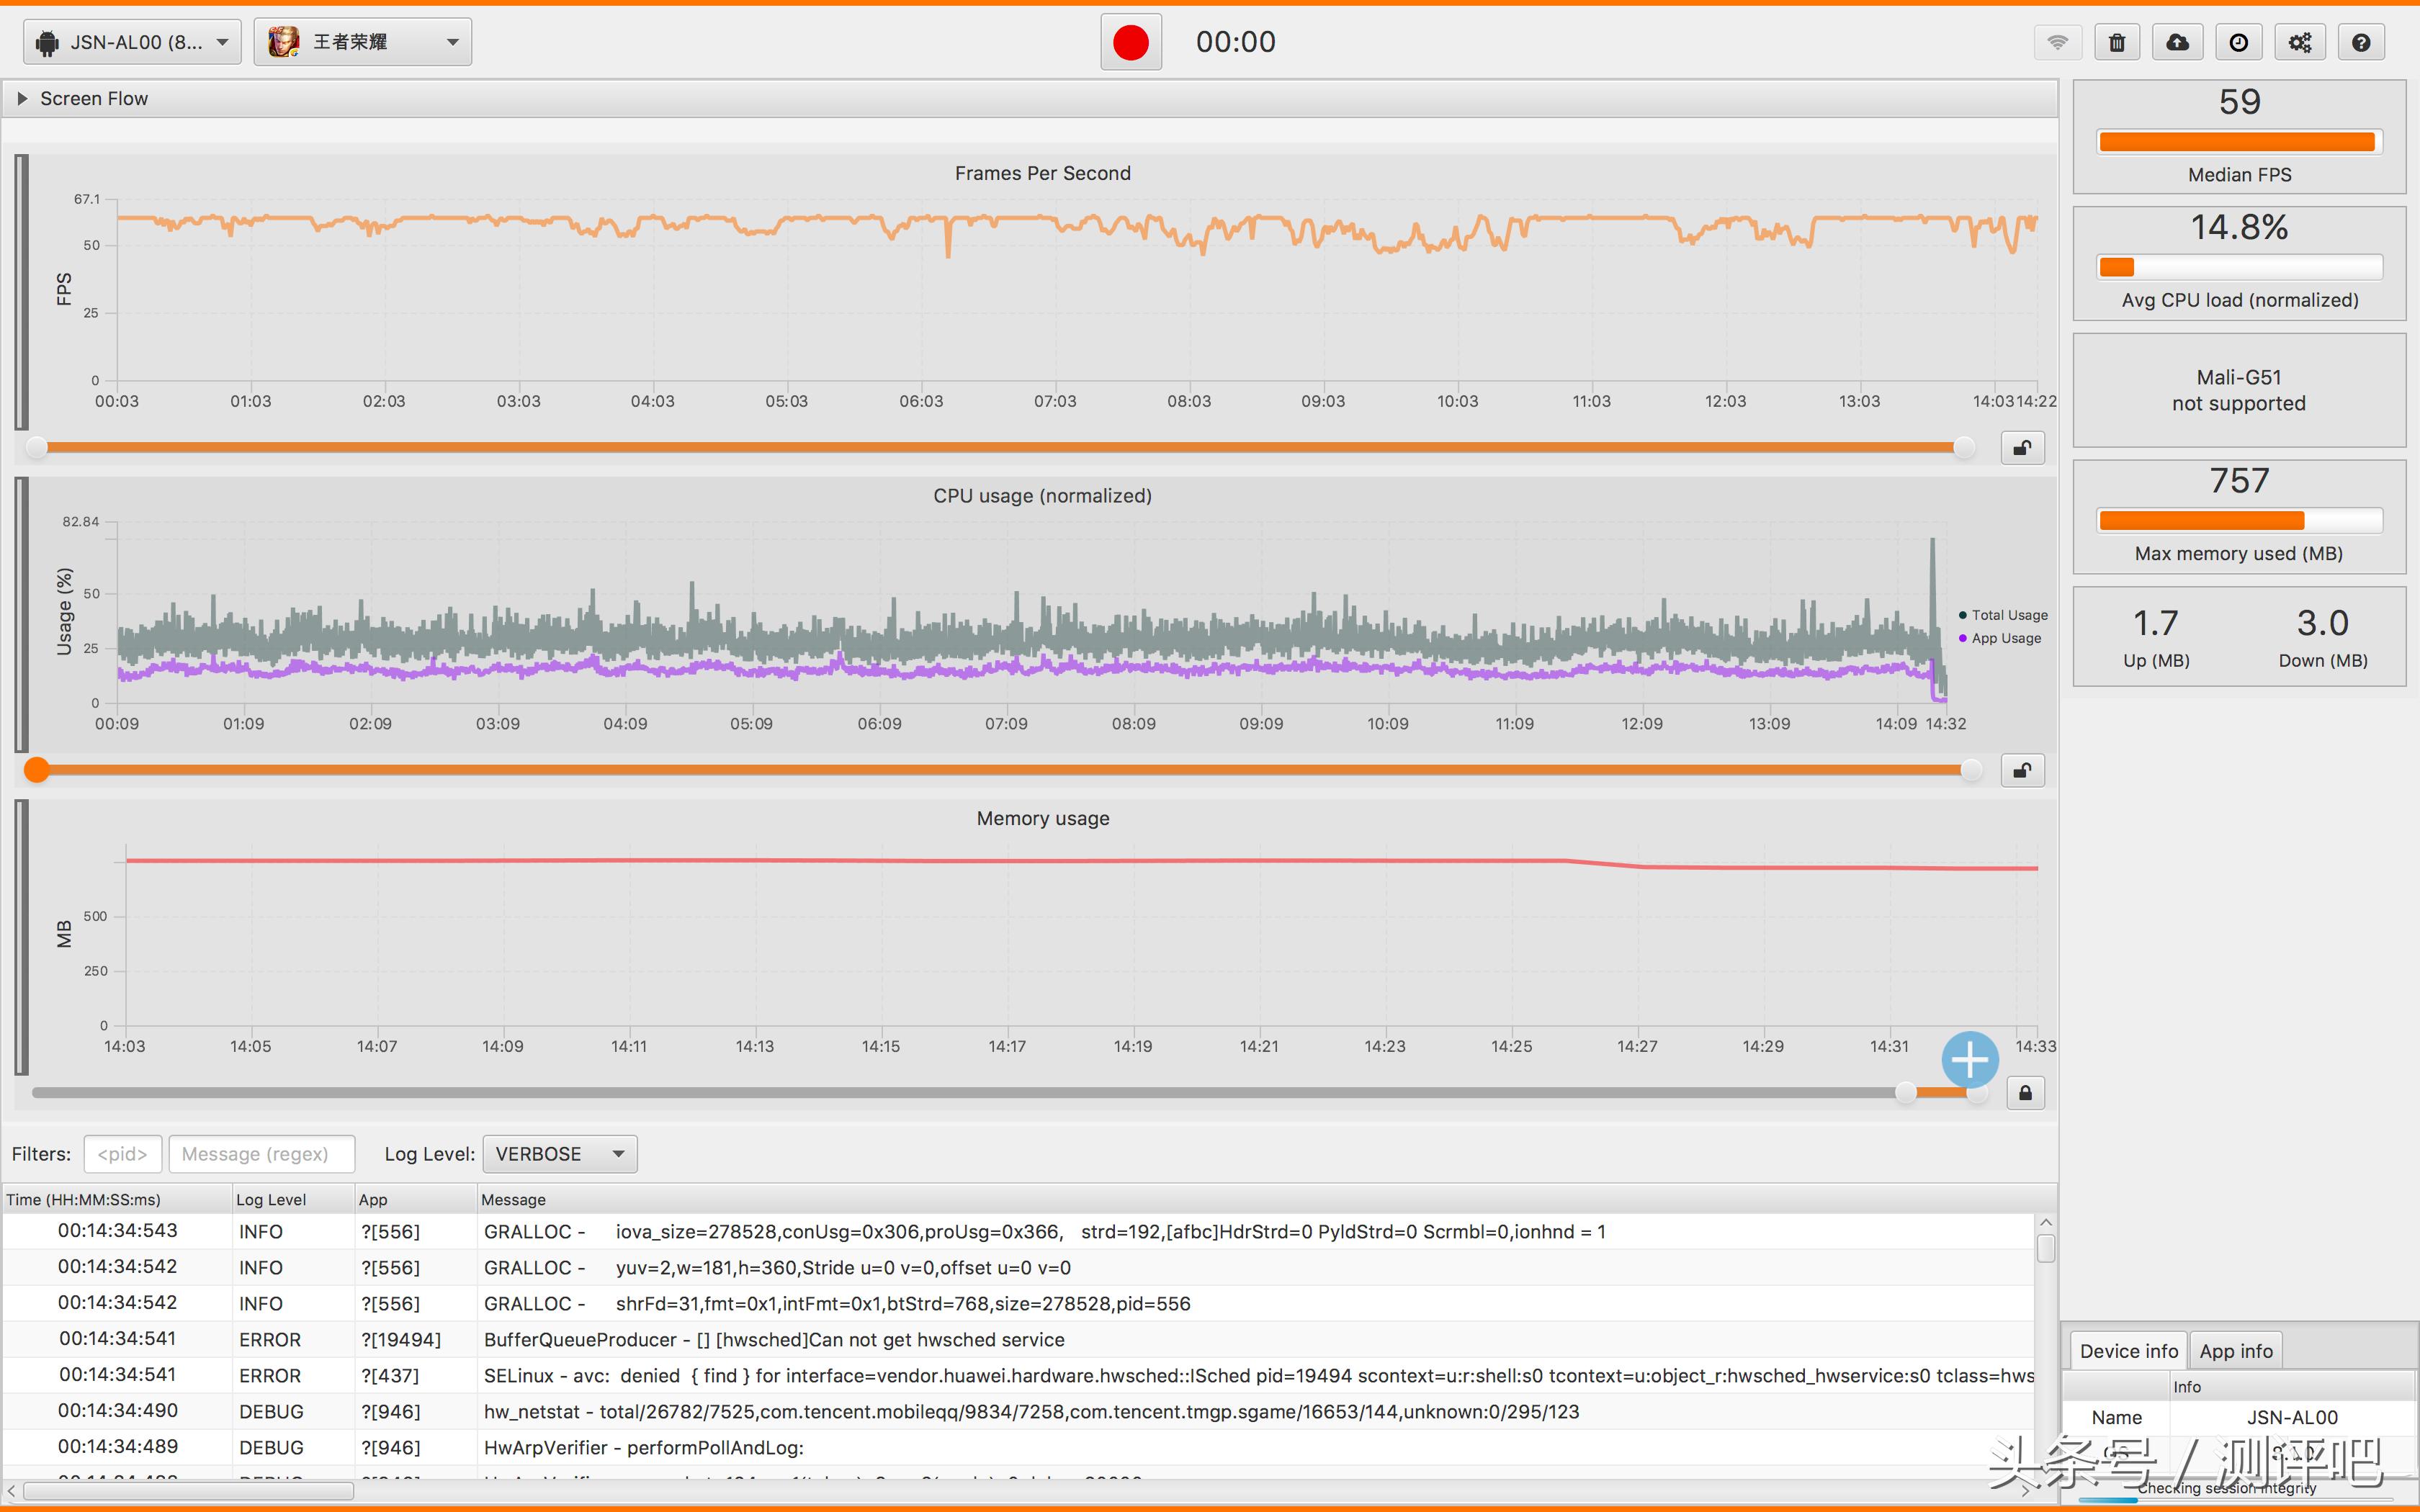Click the Avg CPU load 14.8% panel
This screenshot has height=1512, width=2420.
point(2239,264)
